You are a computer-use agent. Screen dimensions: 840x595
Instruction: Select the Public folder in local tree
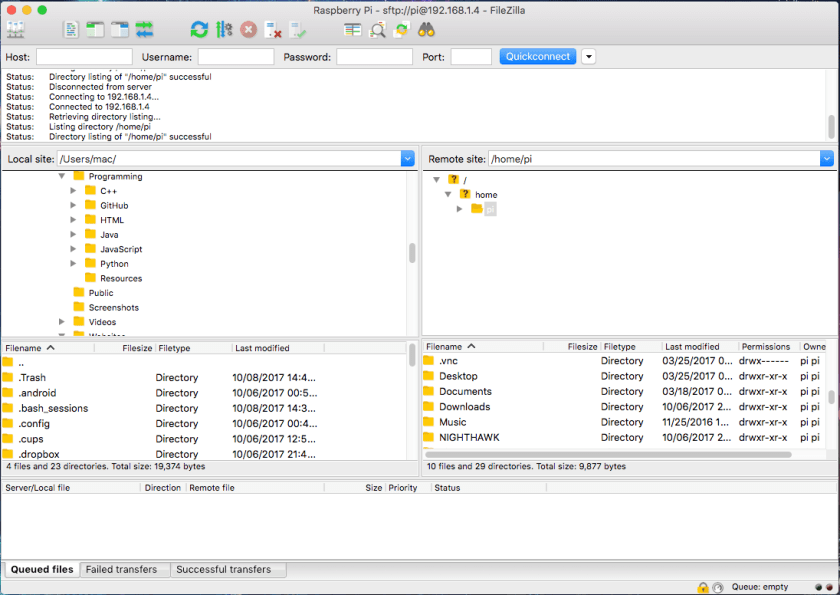[101, 292]
